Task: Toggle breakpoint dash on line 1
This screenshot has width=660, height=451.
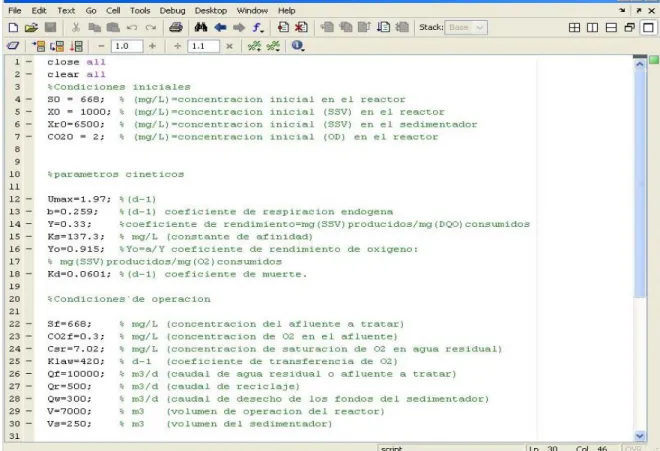Action: (29, 62)
